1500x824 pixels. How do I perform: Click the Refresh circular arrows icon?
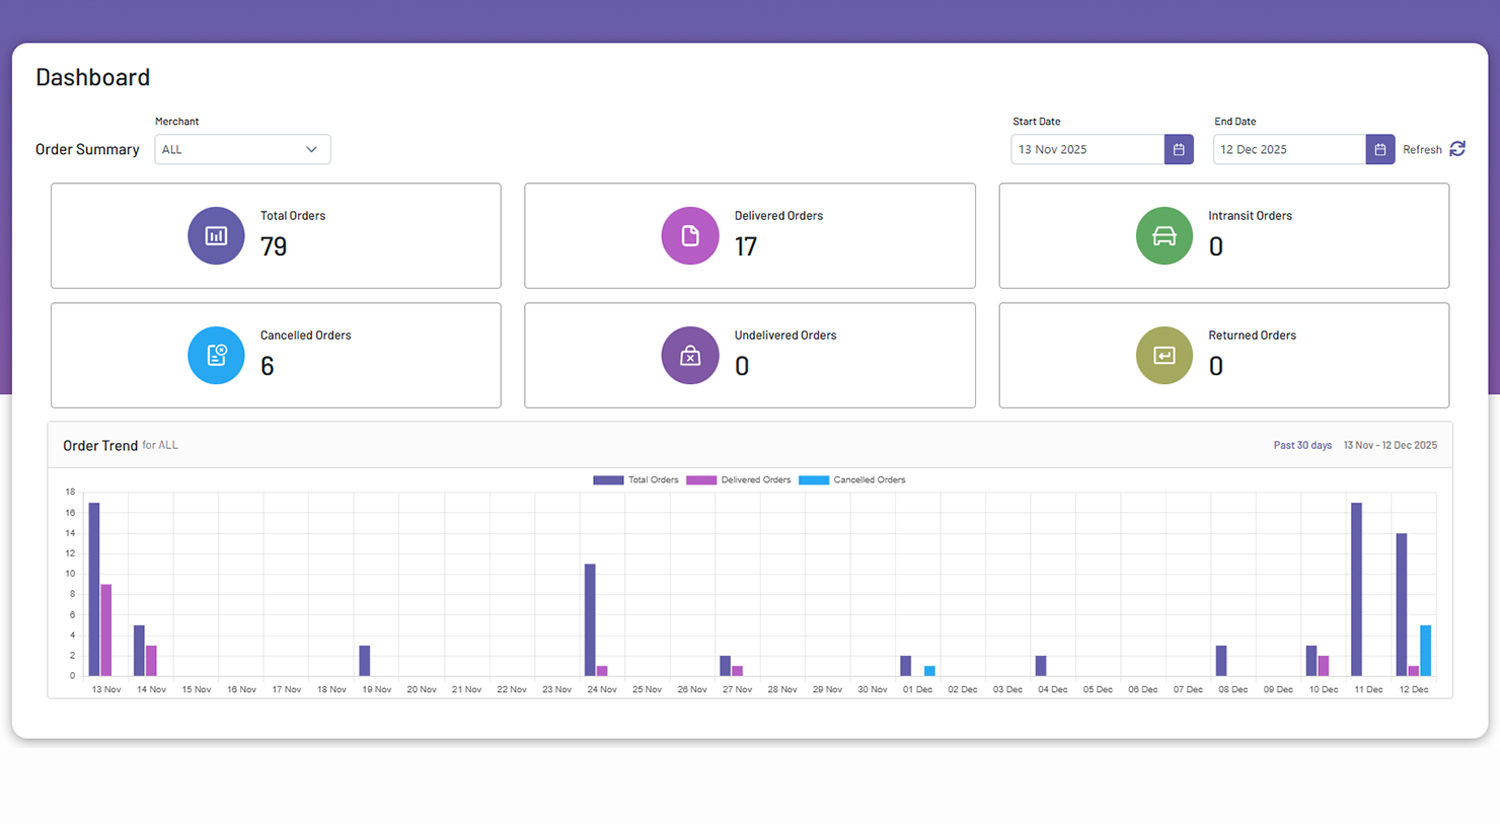click(1456, 148)
